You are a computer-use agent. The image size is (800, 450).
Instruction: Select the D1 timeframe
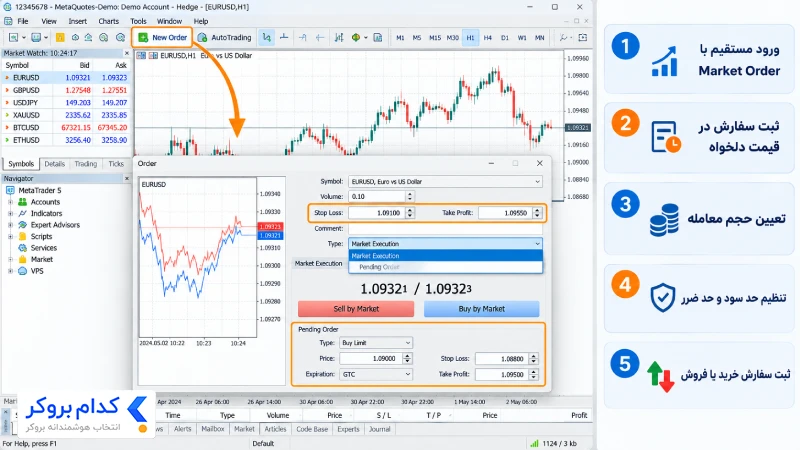pos(505,38)
